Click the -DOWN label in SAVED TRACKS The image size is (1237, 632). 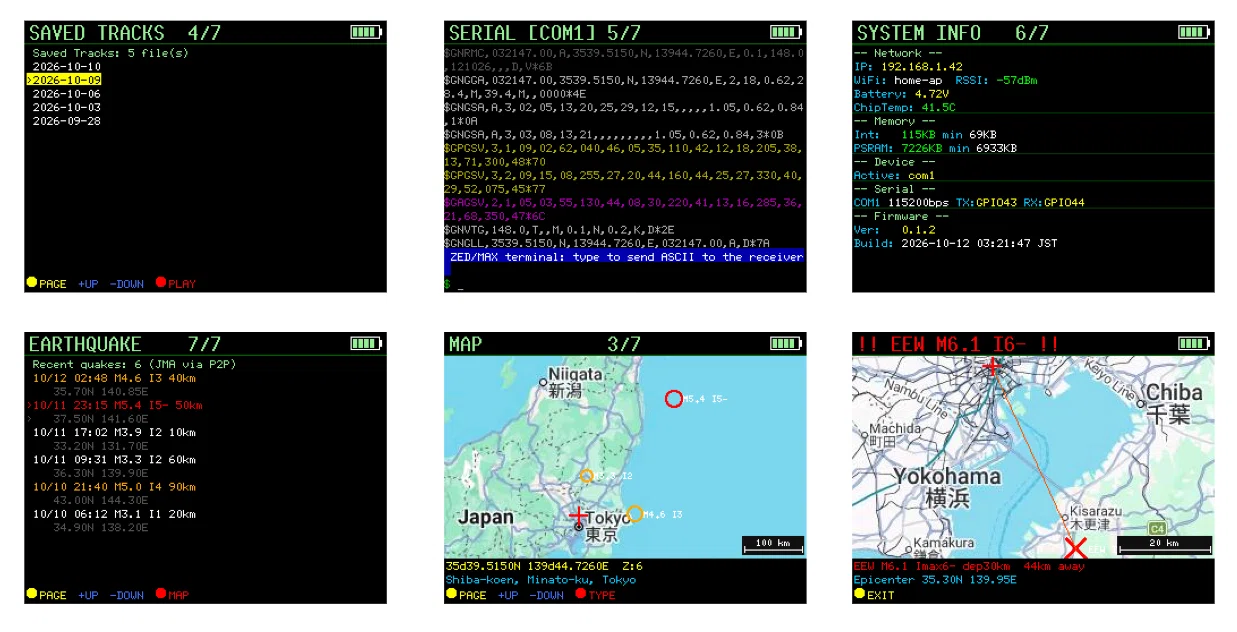click(x=127, y=284)
